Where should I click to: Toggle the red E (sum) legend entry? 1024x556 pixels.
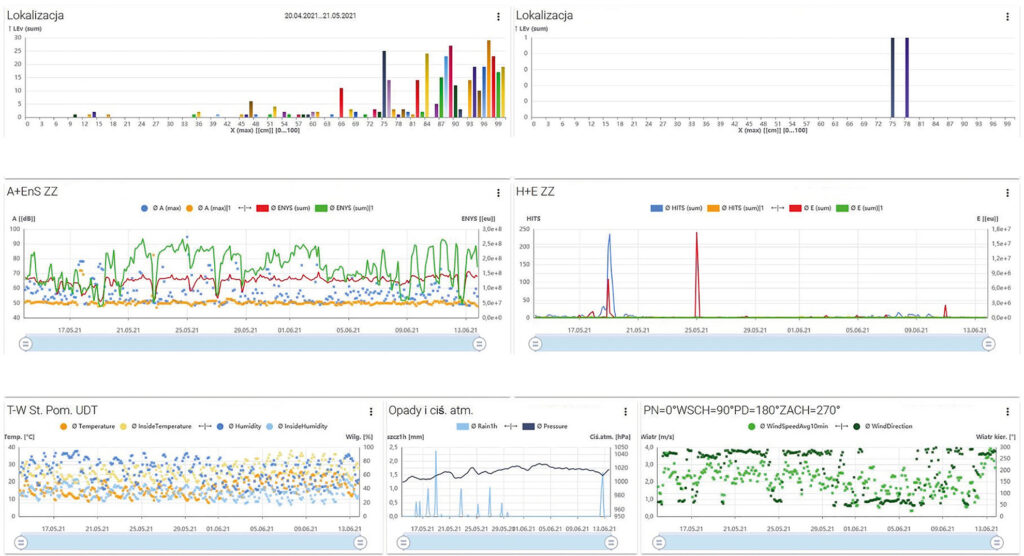[x=810, y=208]
